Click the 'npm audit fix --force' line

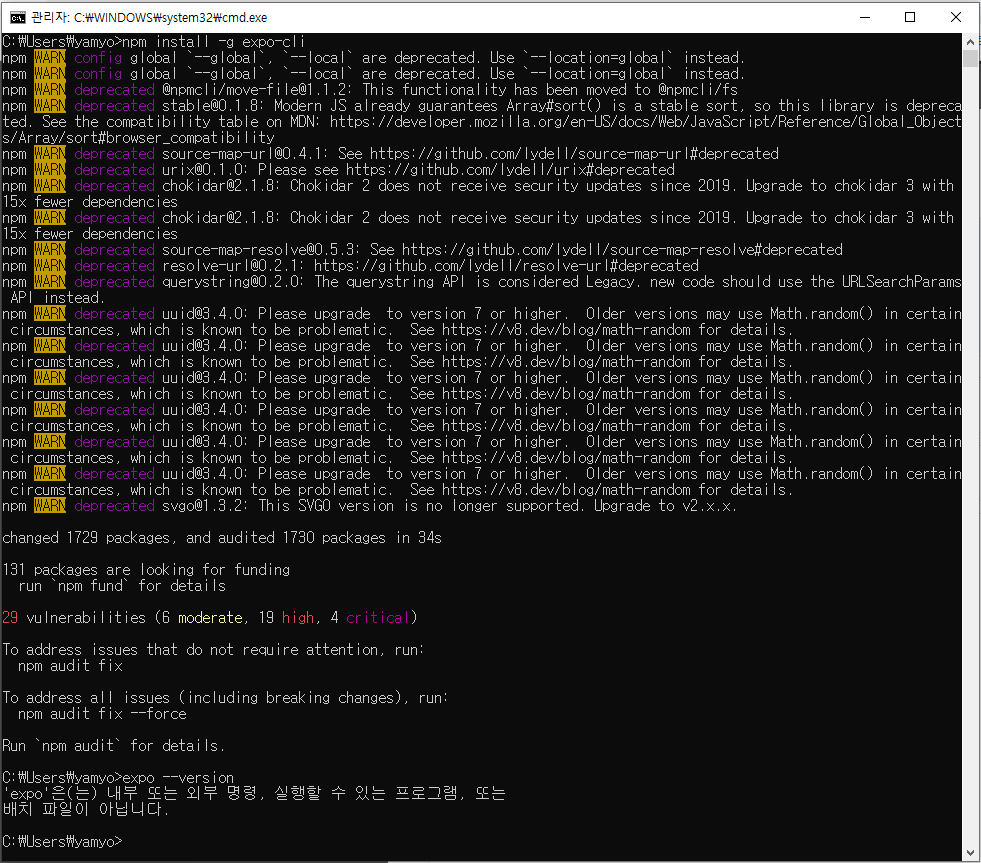click(x=102, y=714)
